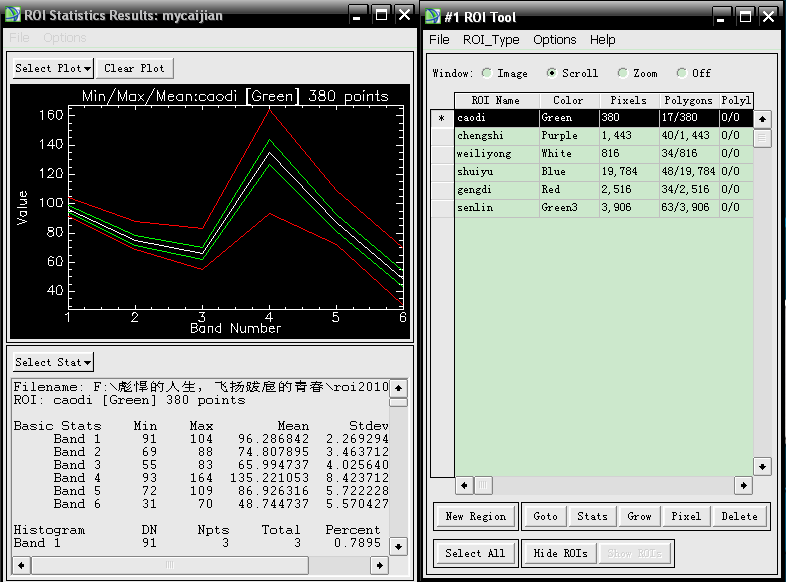
Task: Click the ROI Statistics window title icon
Action: pos(13,15)
